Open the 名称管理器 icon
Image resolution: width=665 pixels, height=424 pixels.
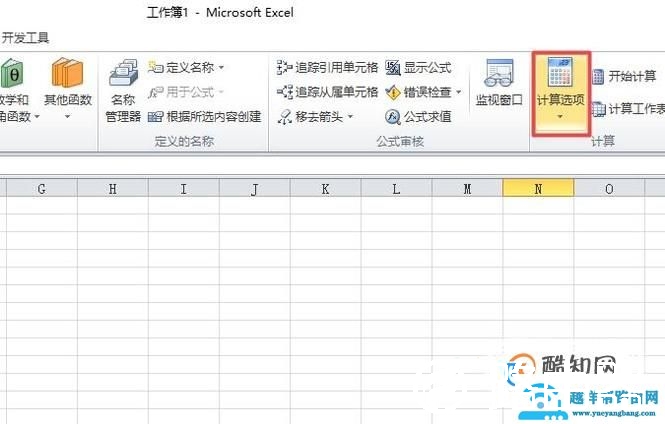coord(123,73)
